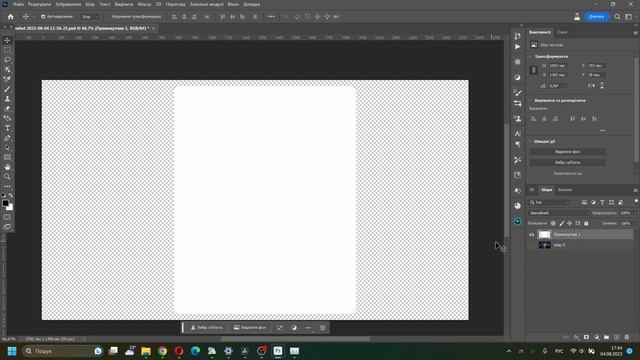Open the Зображення menu
The image size is (640, 360).
[x=68, y=4]
